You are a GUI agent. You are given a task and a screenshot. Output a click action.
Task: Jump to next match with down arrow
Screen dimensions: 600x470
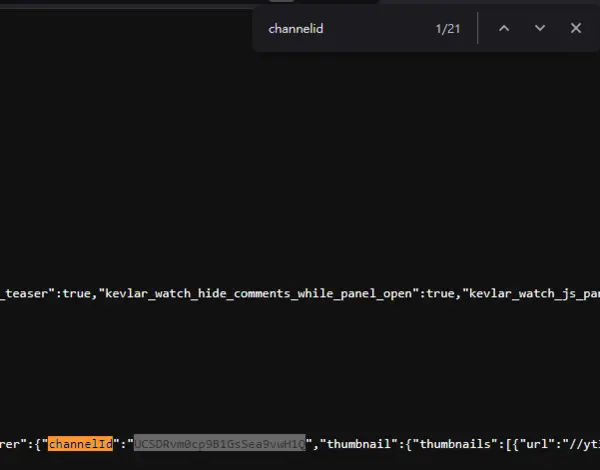click(540, 29)
